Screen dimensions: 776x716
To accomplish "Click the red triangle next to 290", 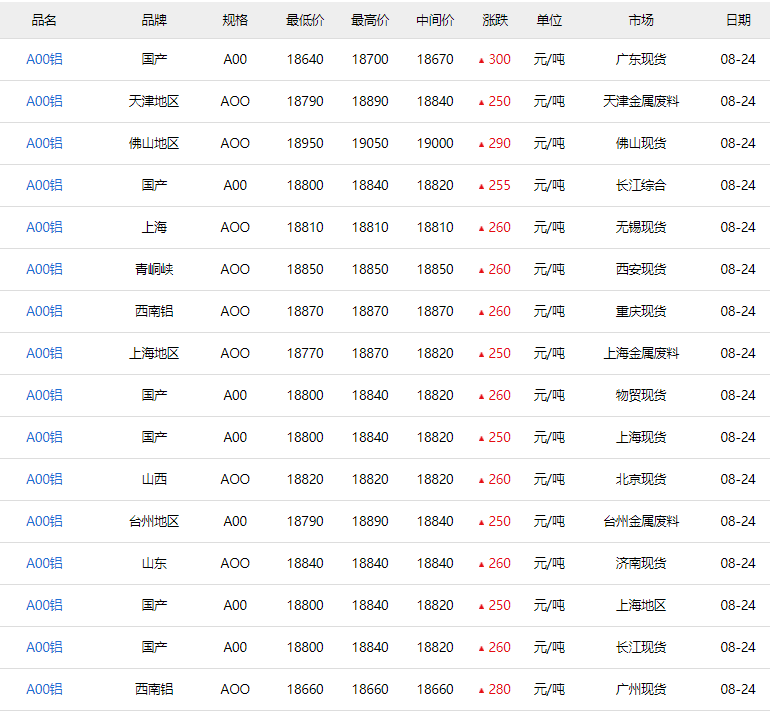I will (x=481, y=144).
